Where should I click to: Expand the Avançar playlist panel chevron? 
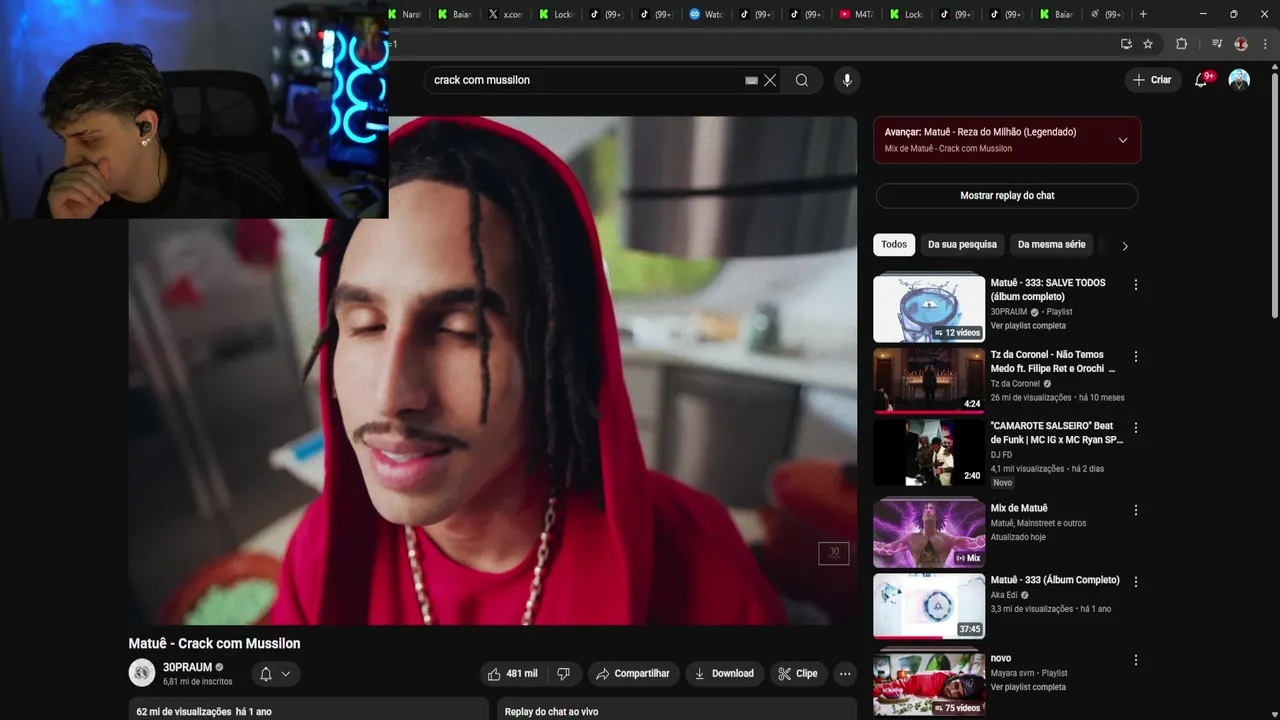[1122, 140]
